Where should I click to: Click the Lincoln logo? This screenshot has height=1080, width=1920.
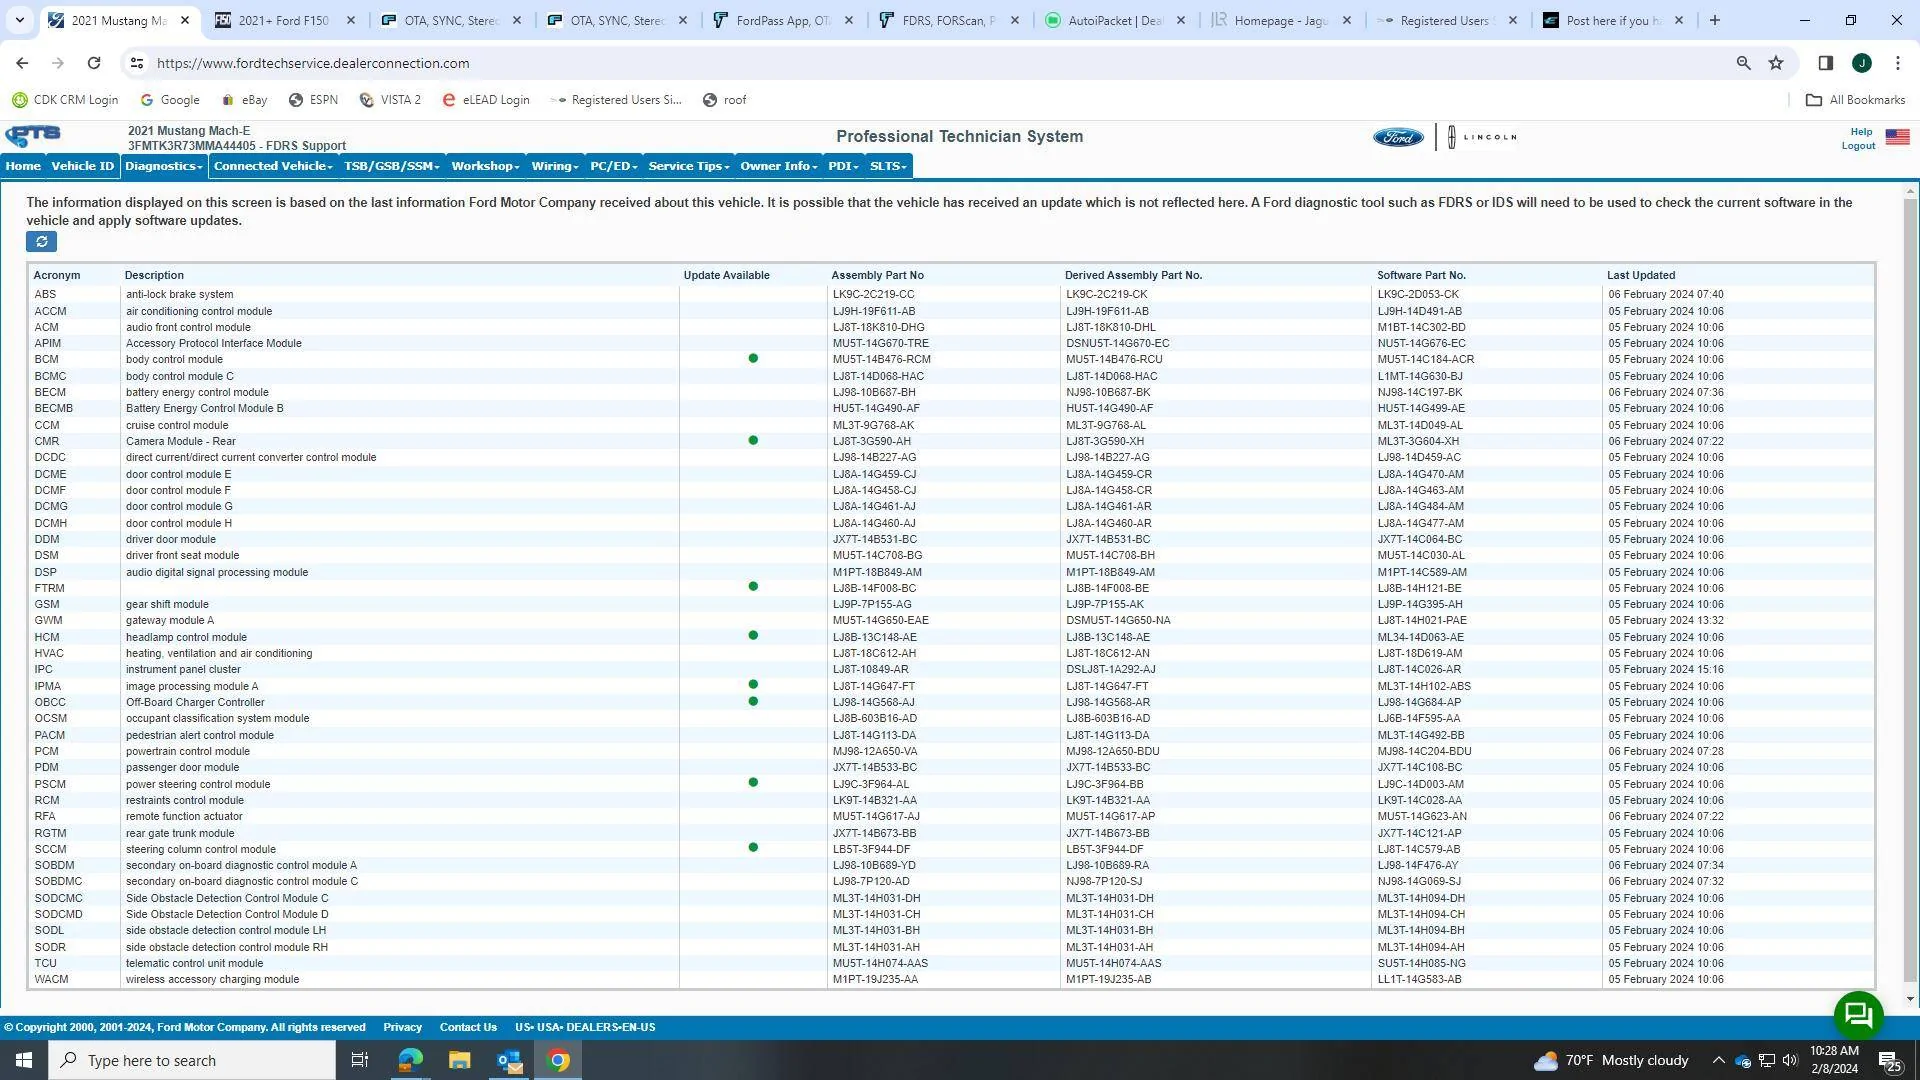[x=1482, y=137]
